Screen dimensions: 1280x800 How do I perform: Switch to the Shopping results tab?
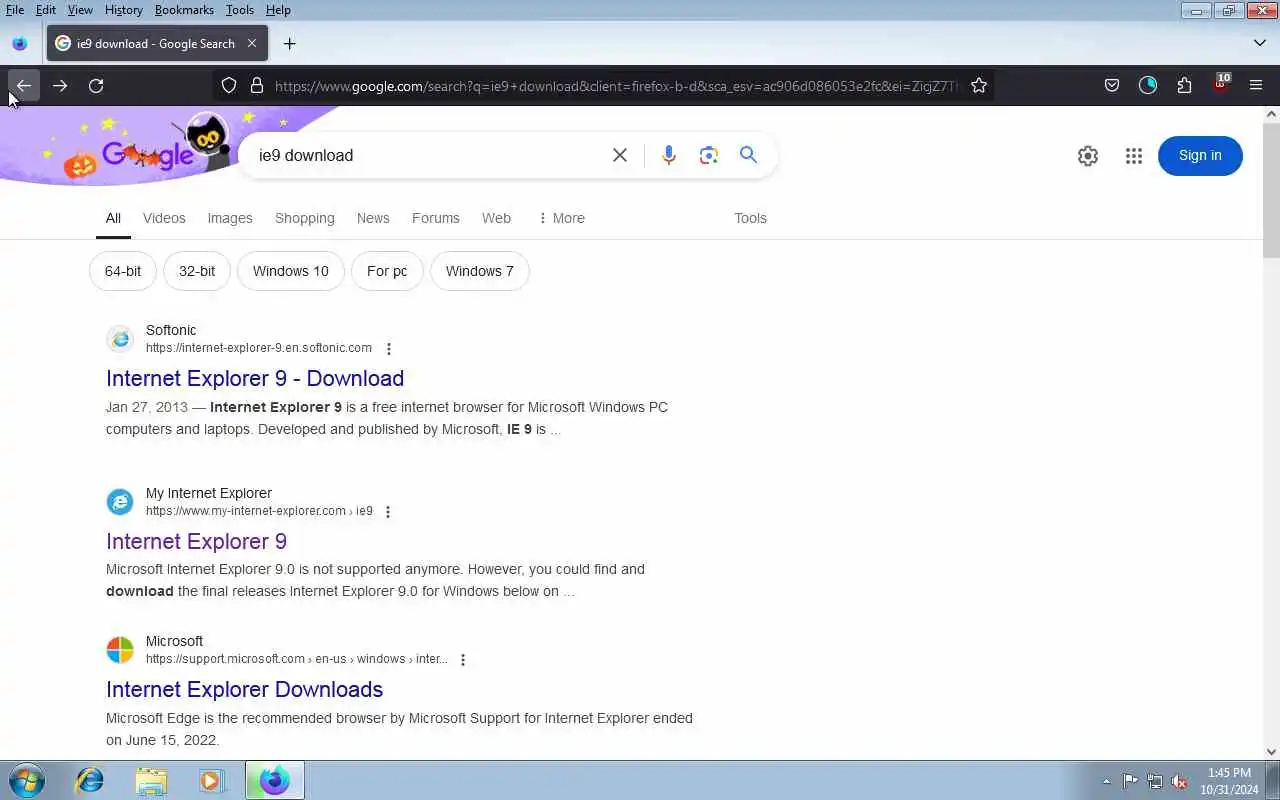coord(305,218)
